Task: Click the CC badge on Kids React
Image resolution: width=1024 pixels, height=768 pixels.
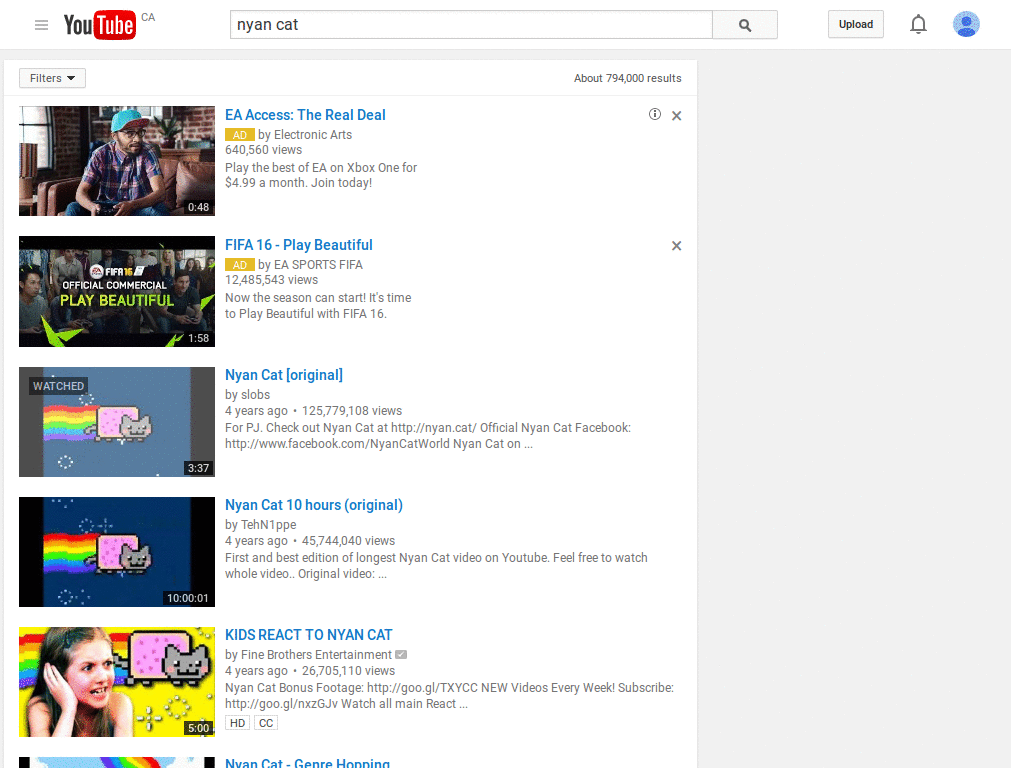Action: coord(266,723)
